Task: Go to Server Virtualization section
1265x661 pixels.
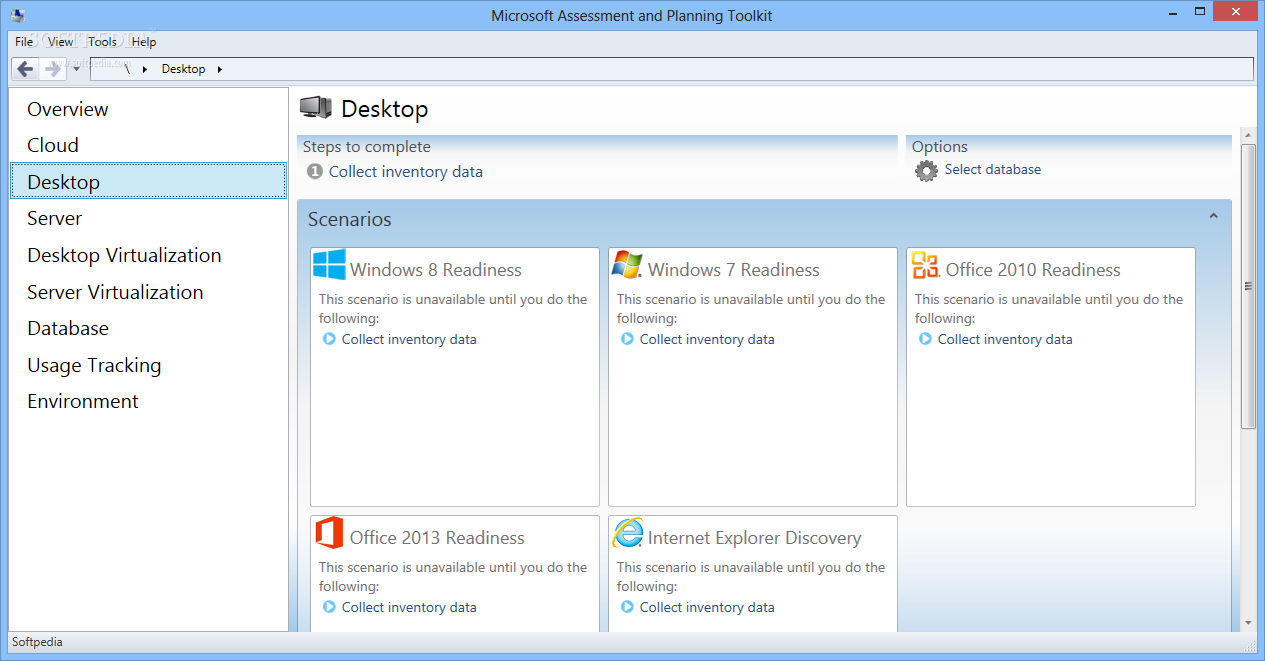Action: [x=149, y=292]
